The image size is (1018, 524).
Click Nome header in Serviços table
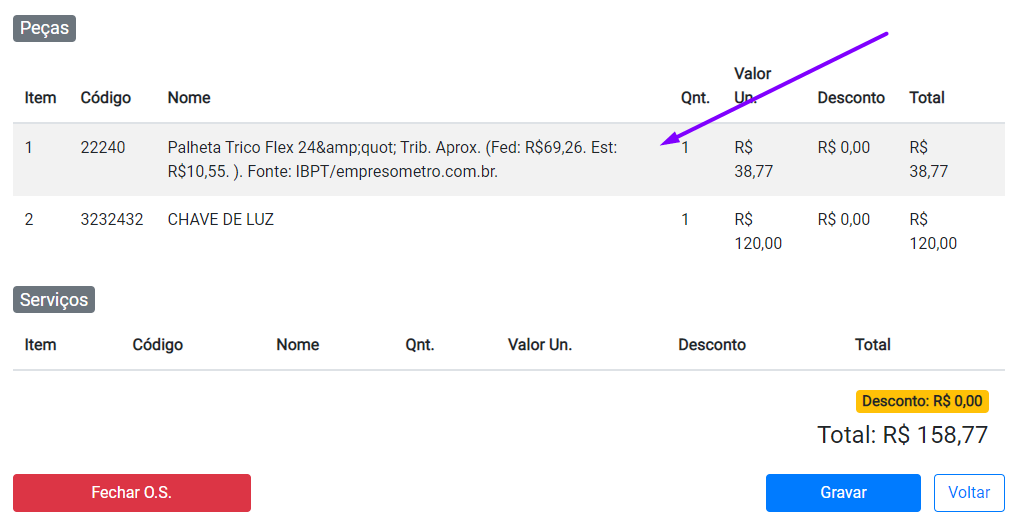coord(297,345)
